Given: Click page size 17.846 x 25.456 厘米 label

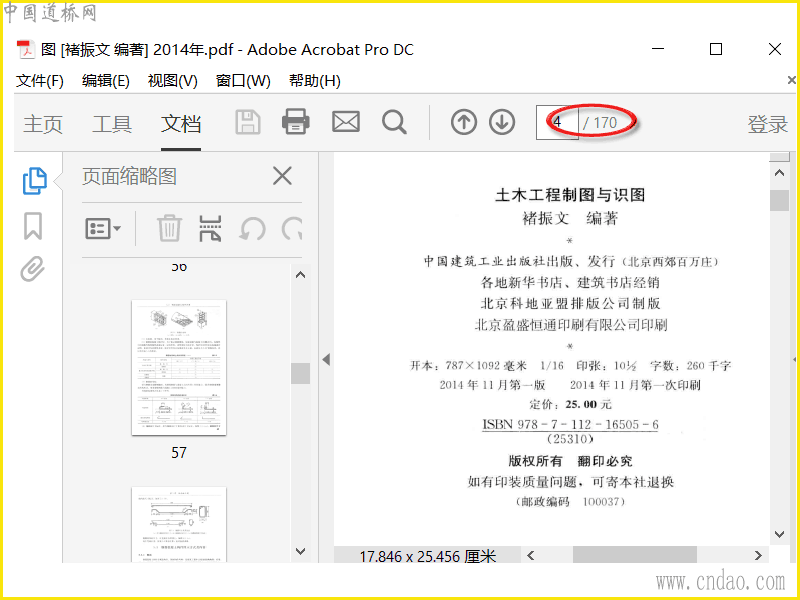Looking at the screenshot, I should pos(428,556).
